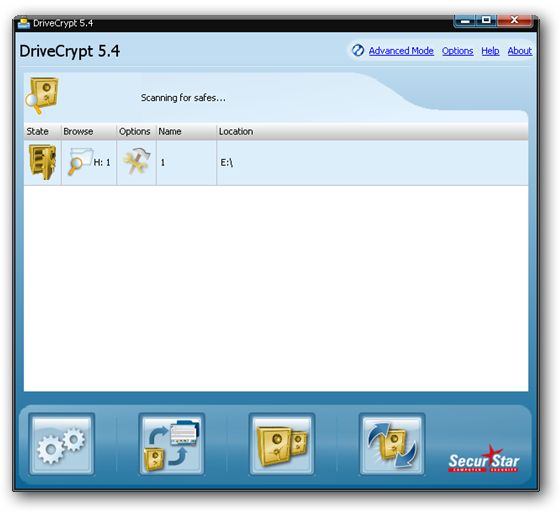Click the Options column header
Viewport: 560px width, 512px height.
136,131
